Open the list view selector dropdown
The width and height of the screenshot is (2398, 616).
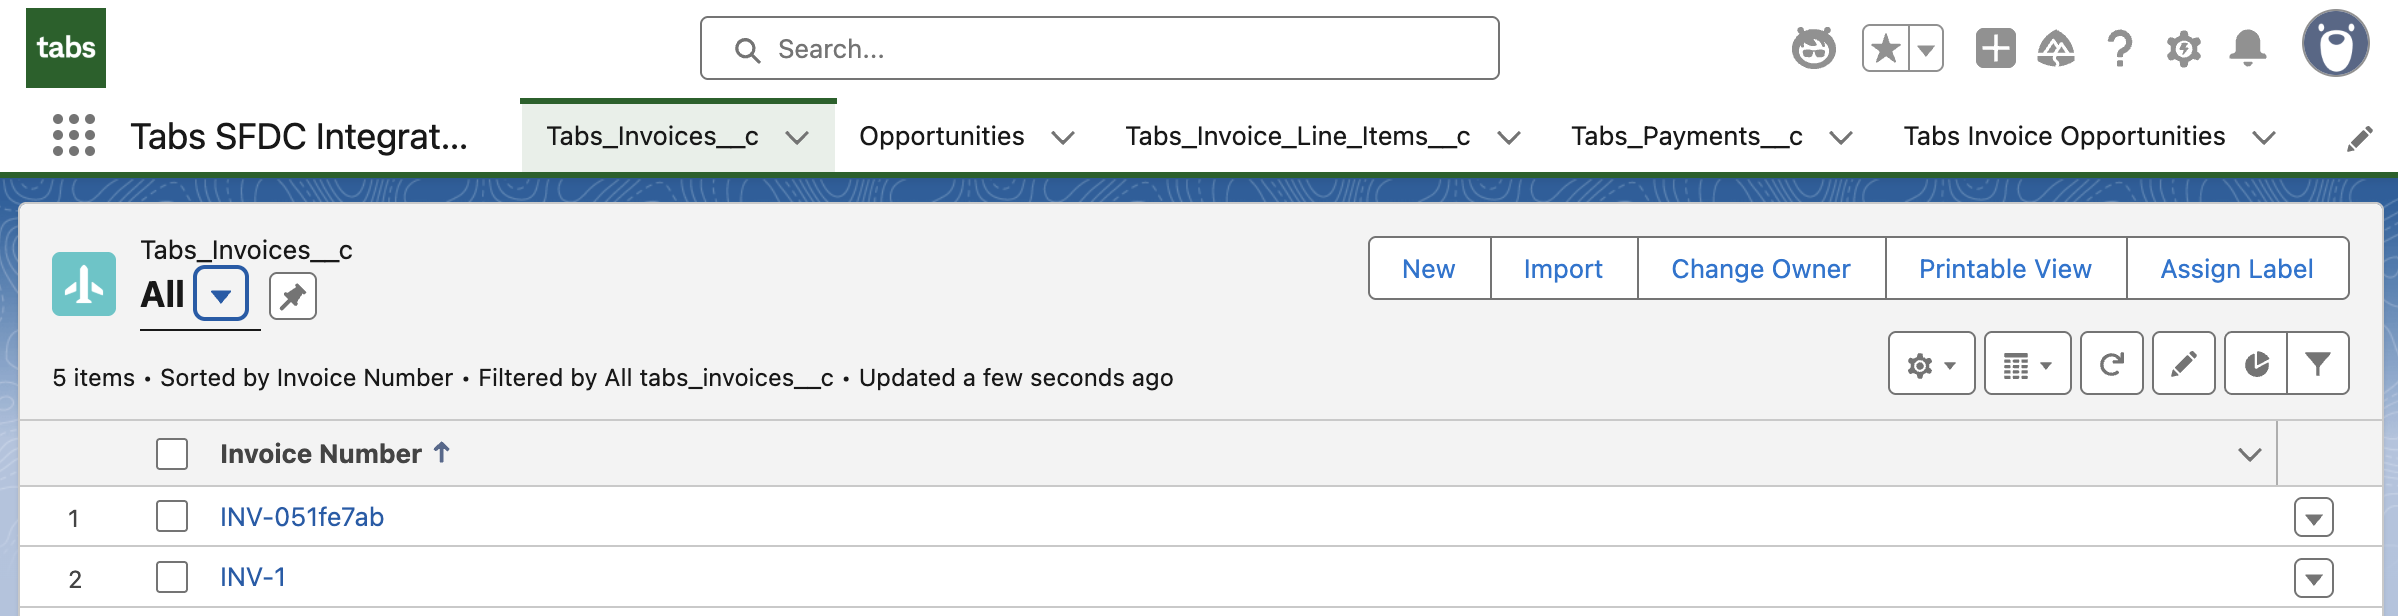pos(221,295)
